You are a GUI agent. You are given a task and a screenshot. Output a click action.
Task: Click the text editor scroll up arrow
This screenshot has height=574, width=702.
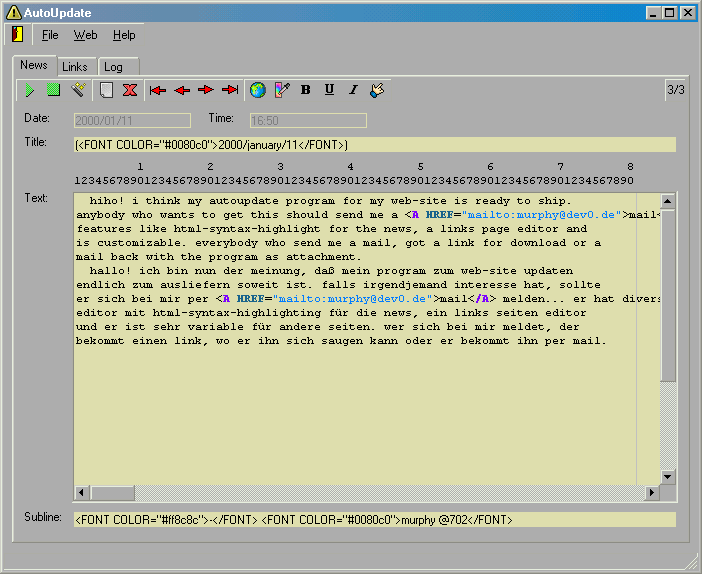668,201
